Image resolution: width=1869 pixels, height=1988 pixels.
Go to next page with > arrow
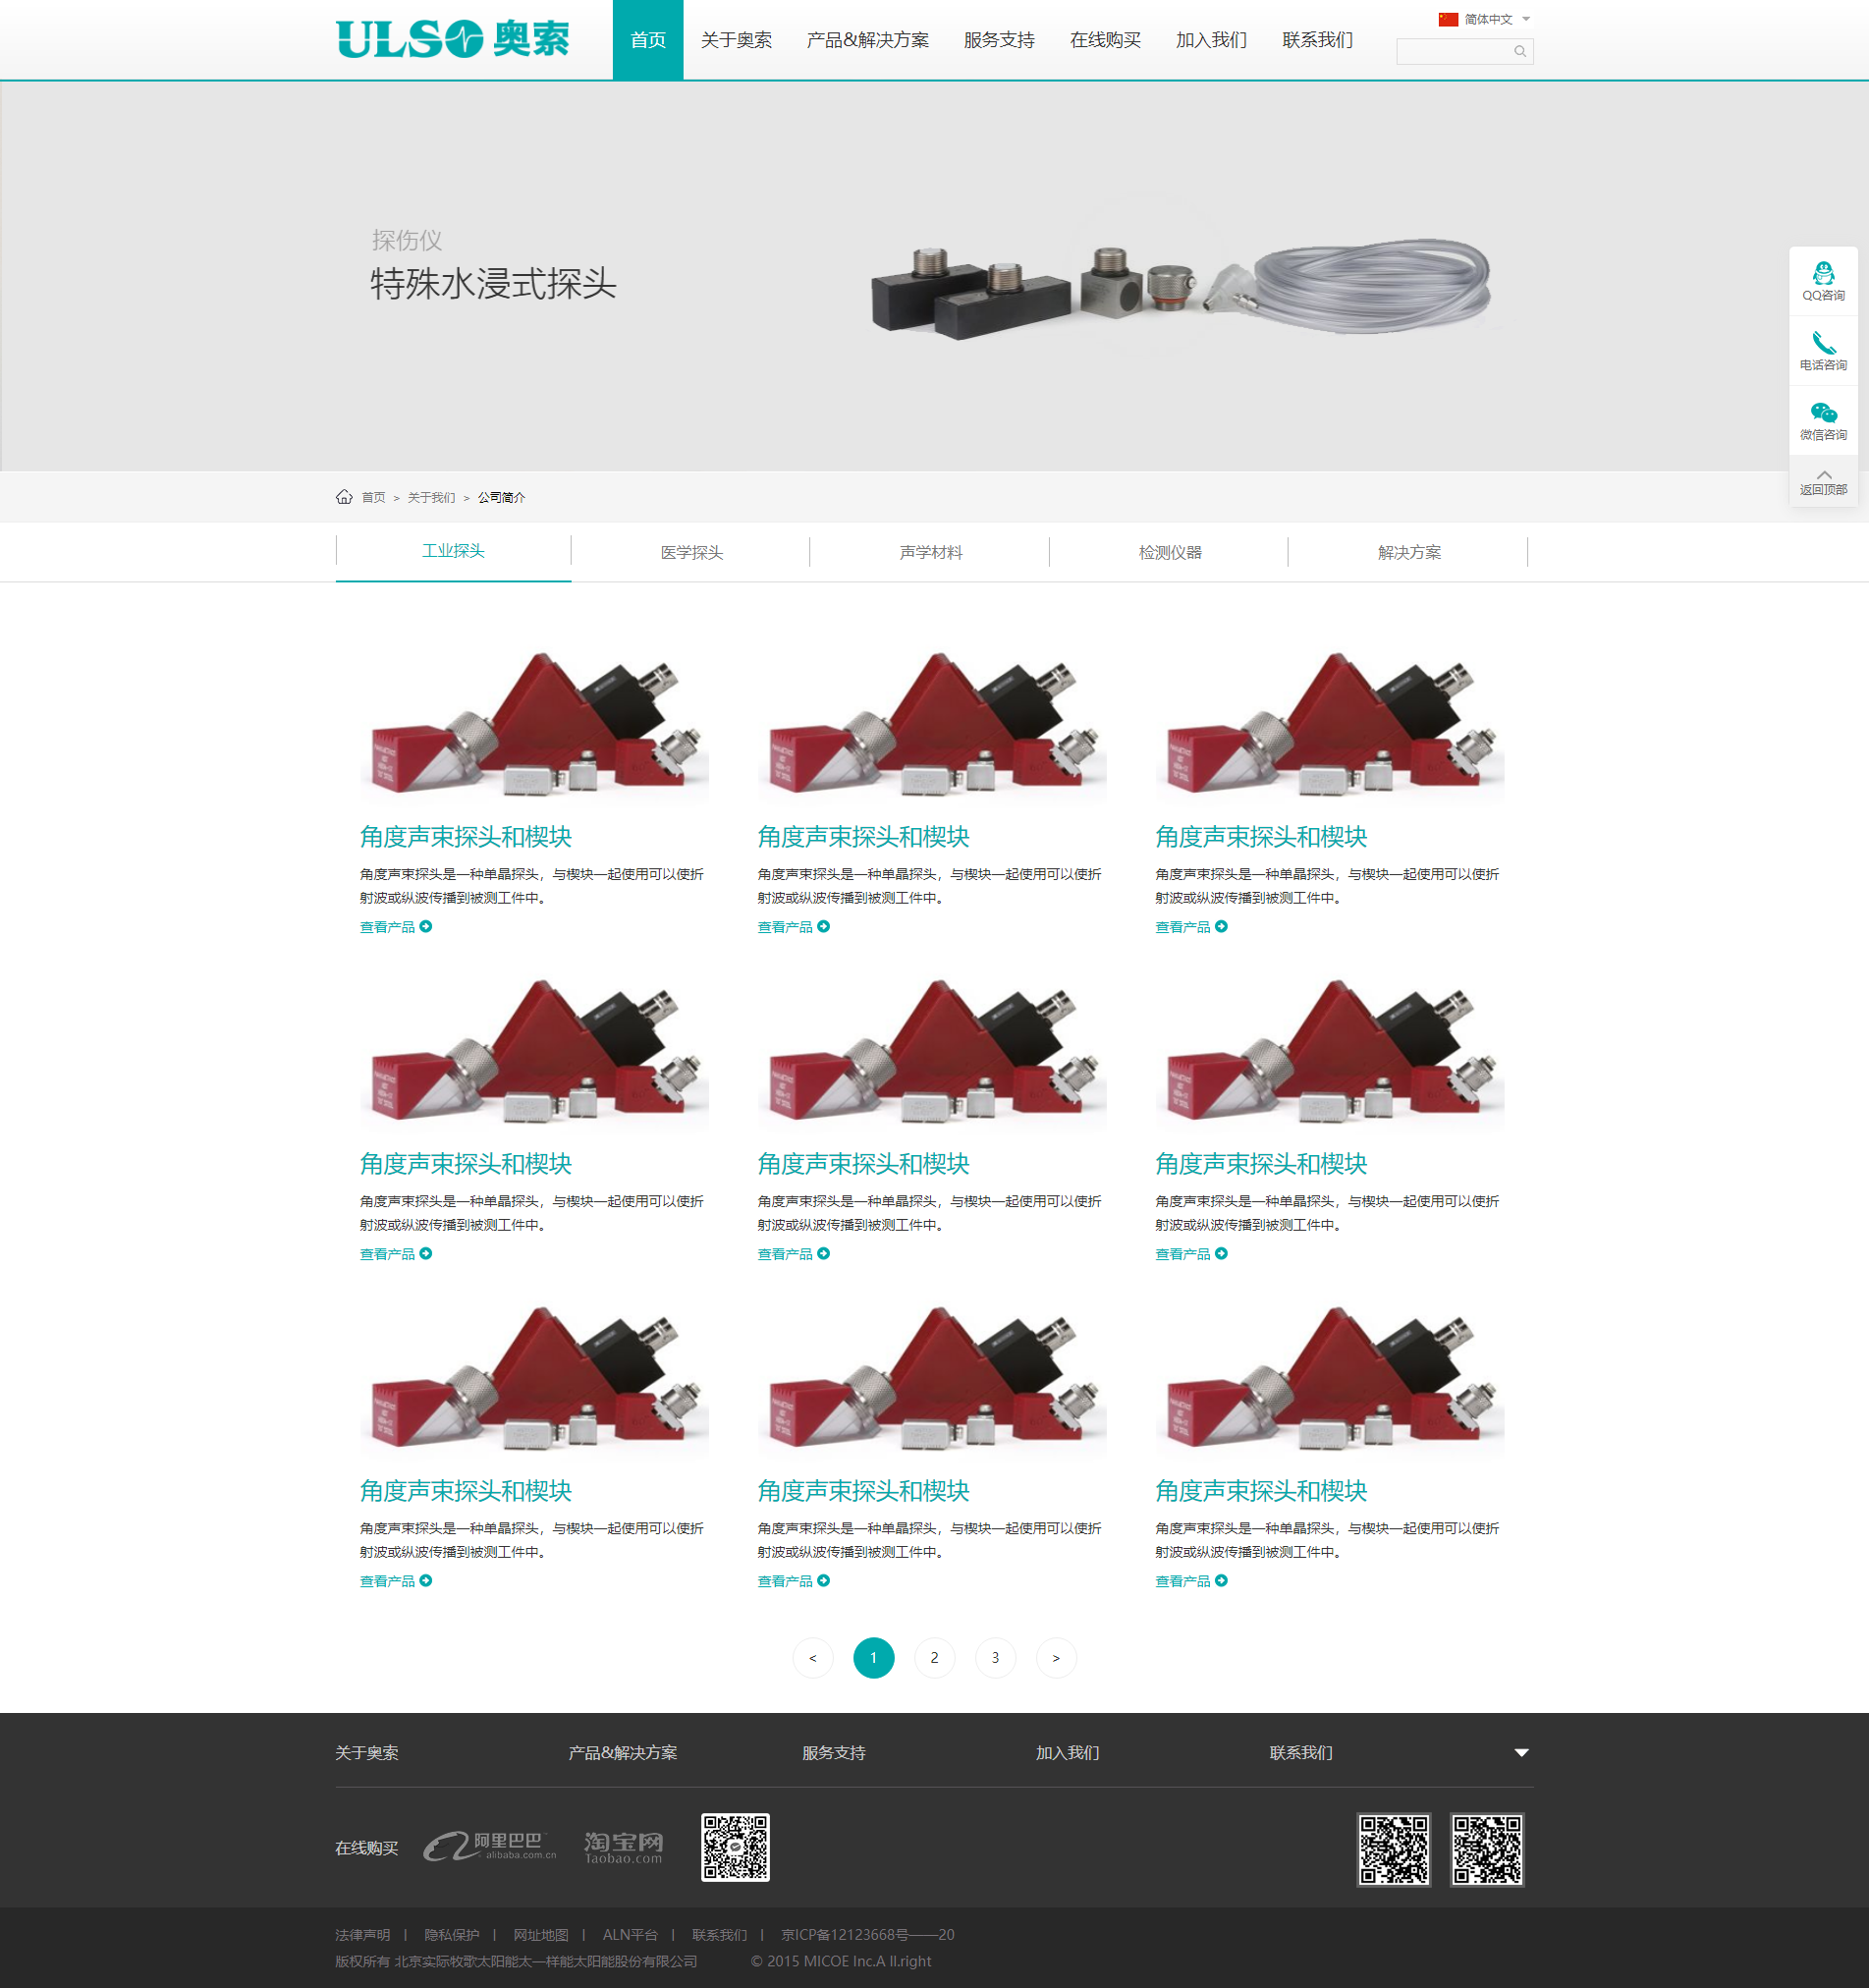coord(1055,1658)
